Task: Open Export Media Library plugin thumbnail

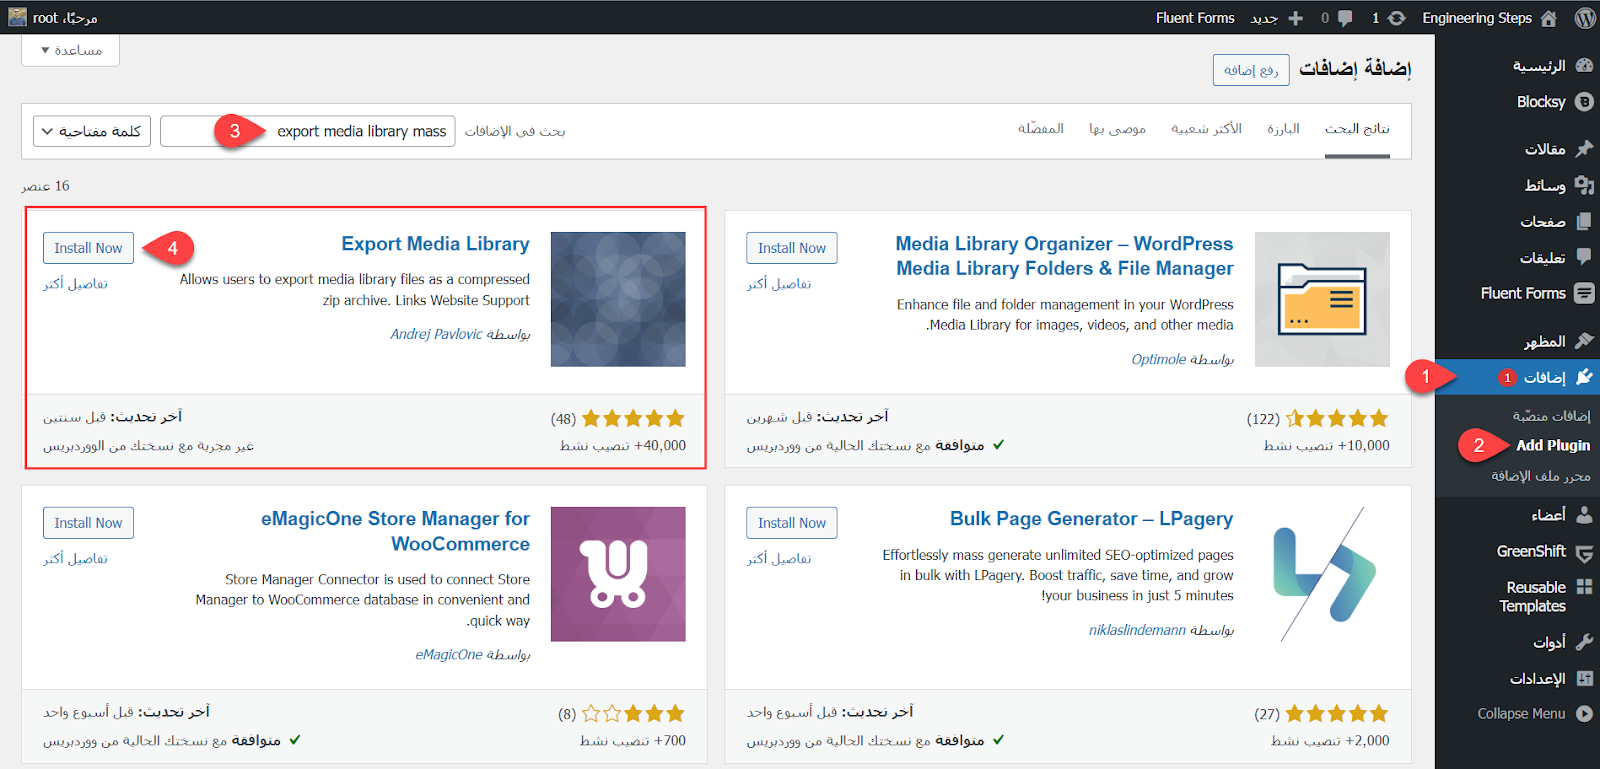Action: coord(618,299)
